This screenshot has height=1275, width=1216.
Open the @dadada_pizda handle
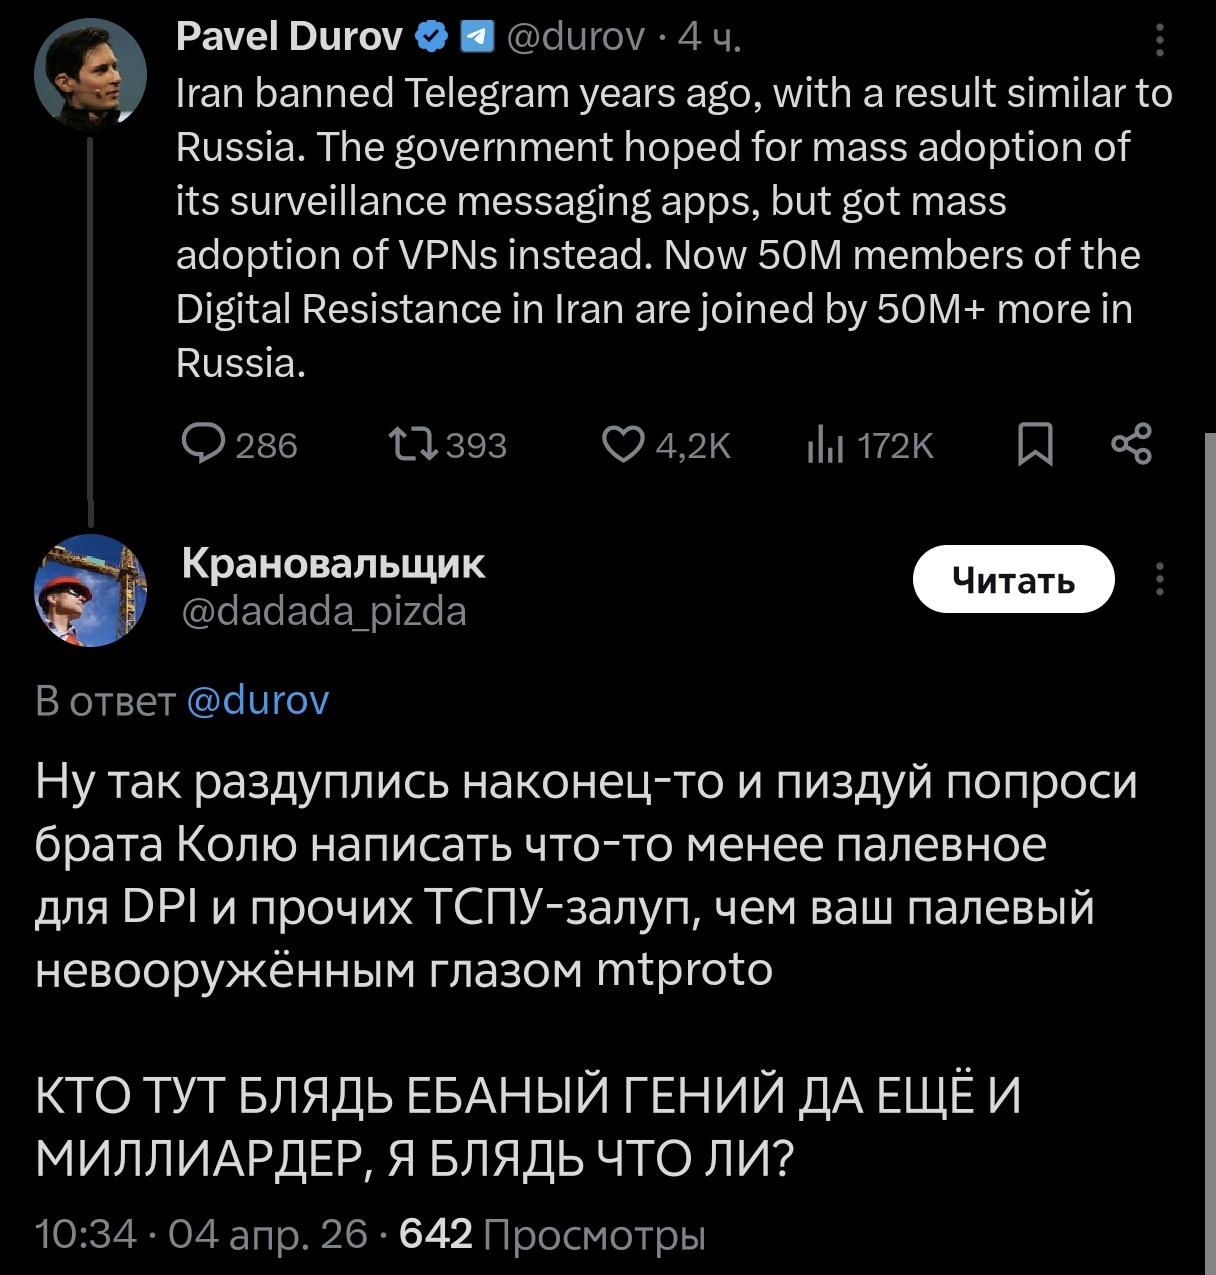point(324,611)
